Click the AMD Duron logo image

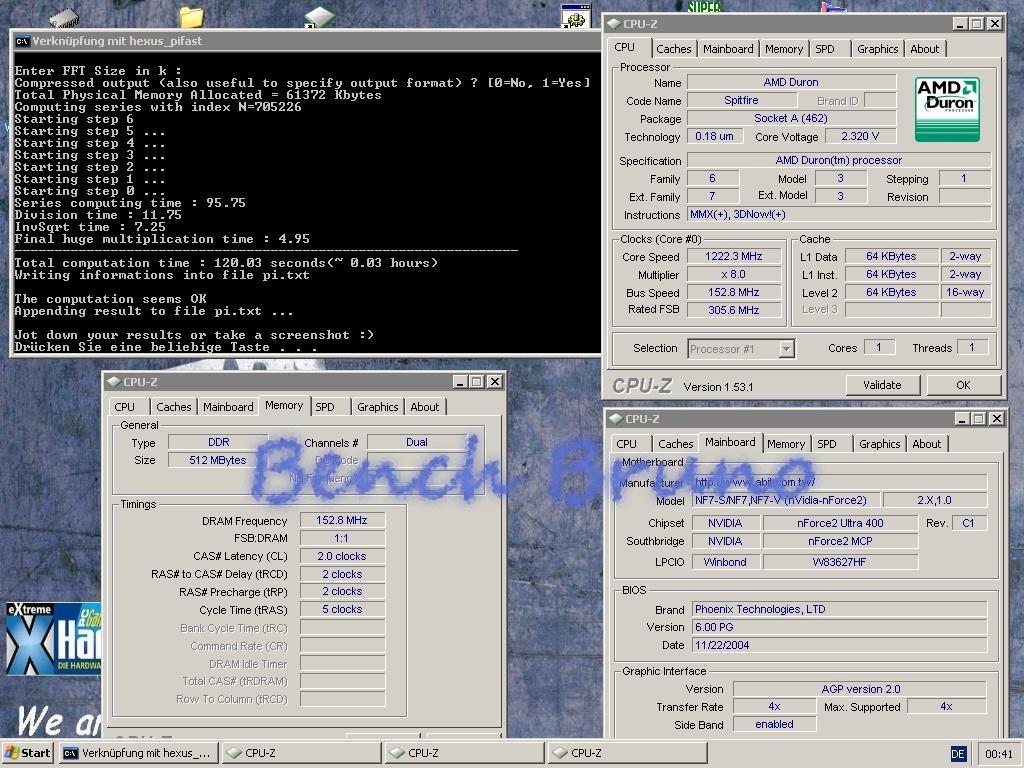click(x=947, y=110)
